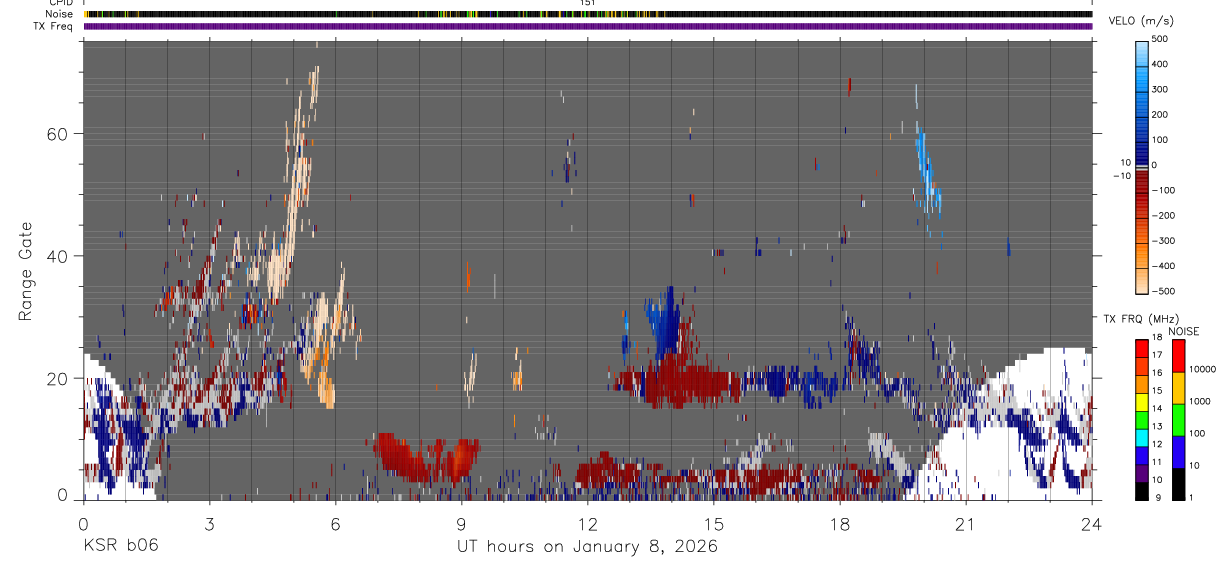Click hour 21 on the UT axis
The height and width of the screenshot is (567, 1228).
(x=966, y=525)
